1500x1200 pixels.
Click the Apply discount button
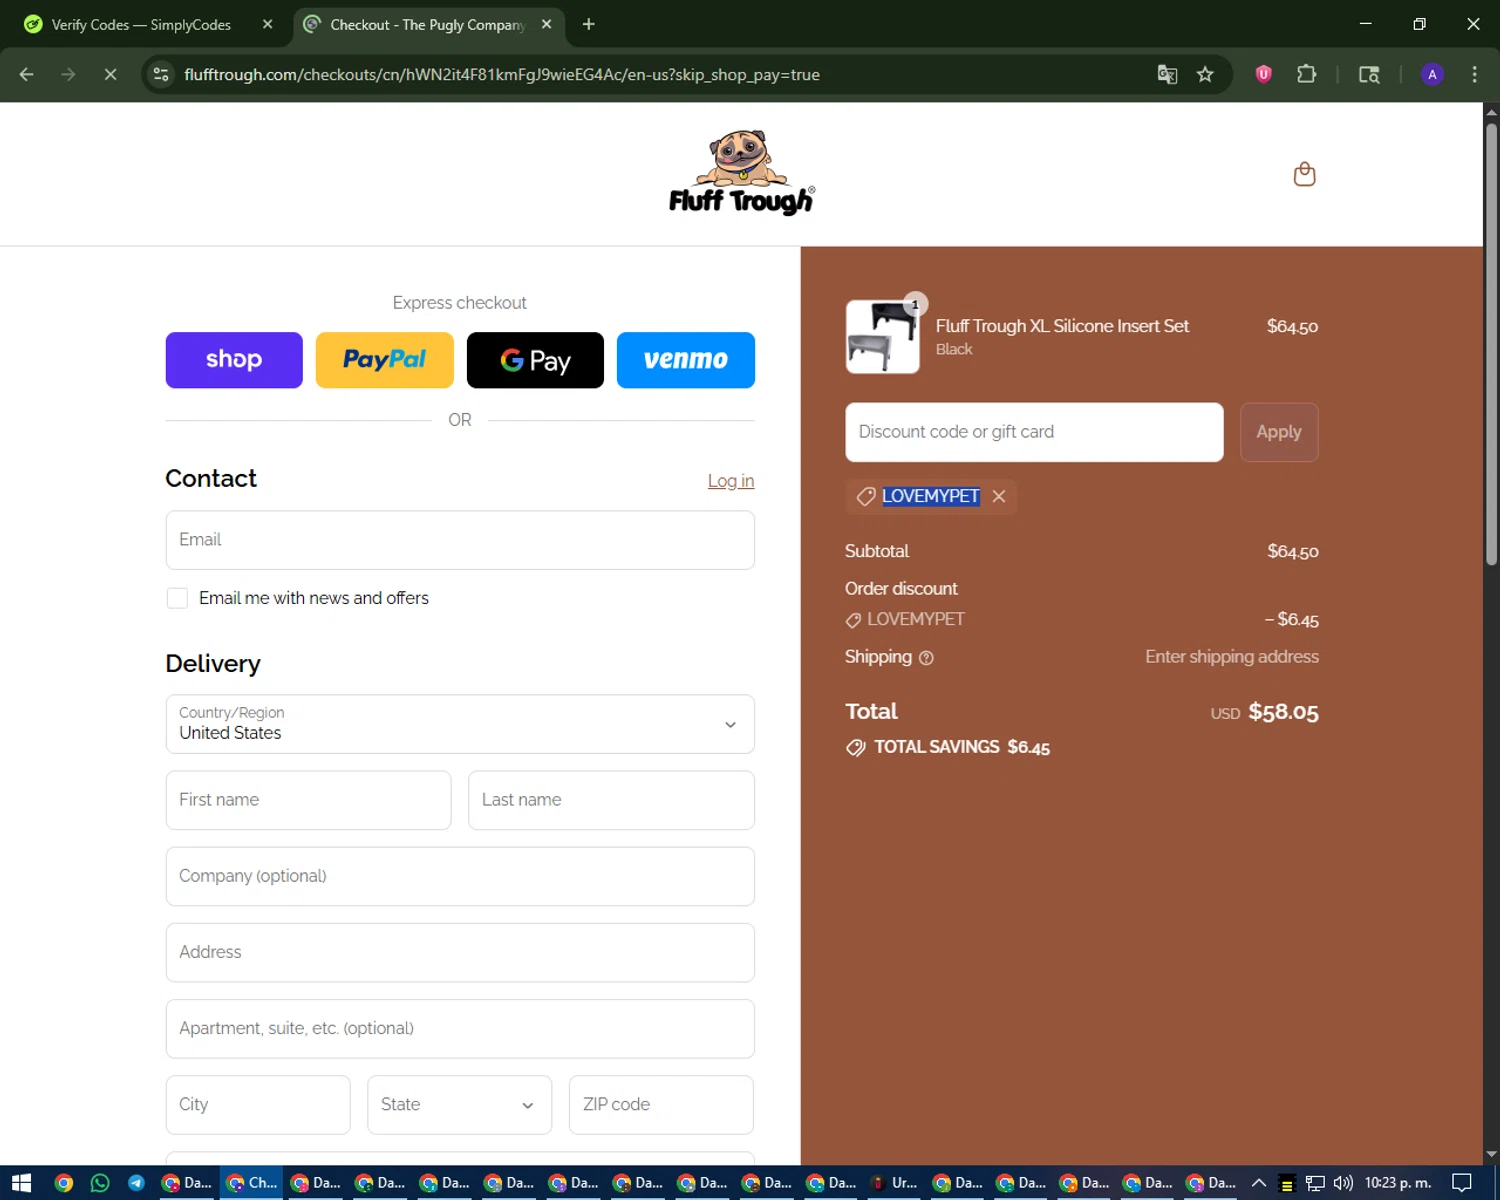[1279, 432]
